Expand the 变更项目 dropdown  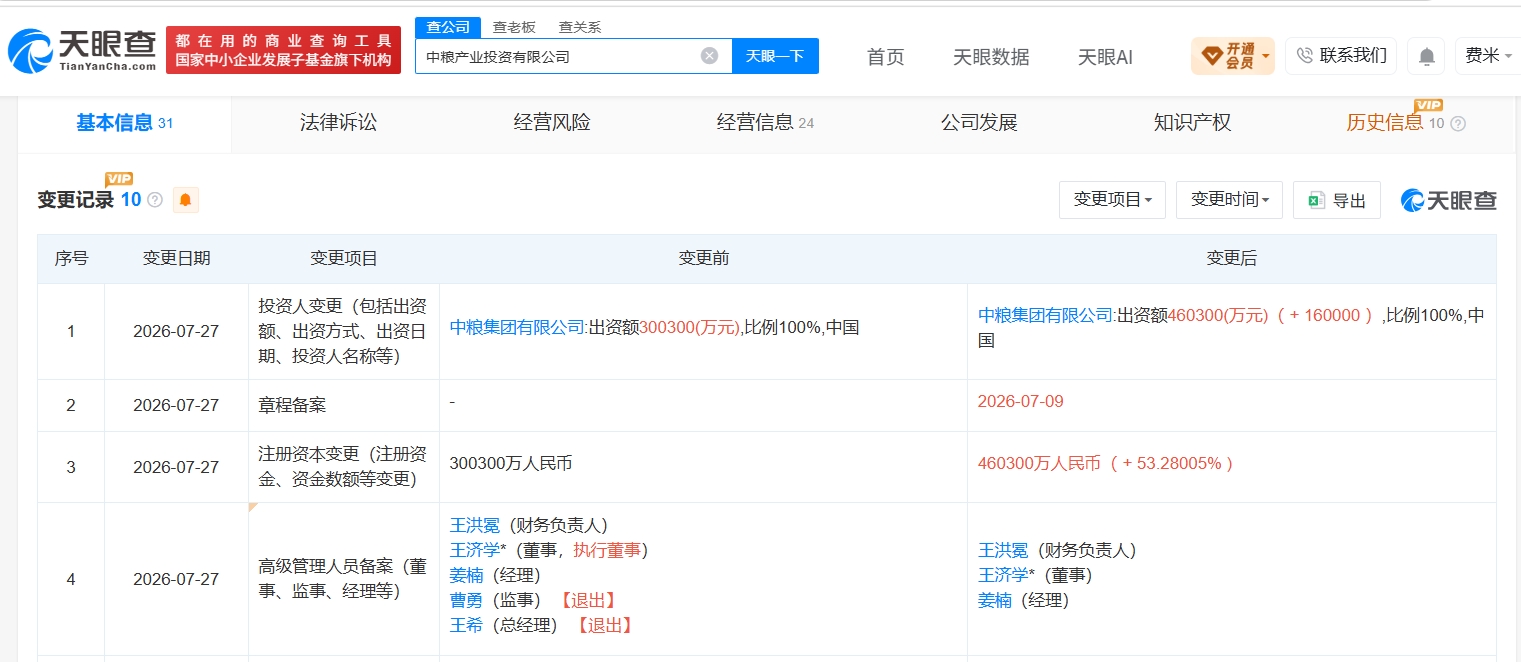coord(1112,200)
